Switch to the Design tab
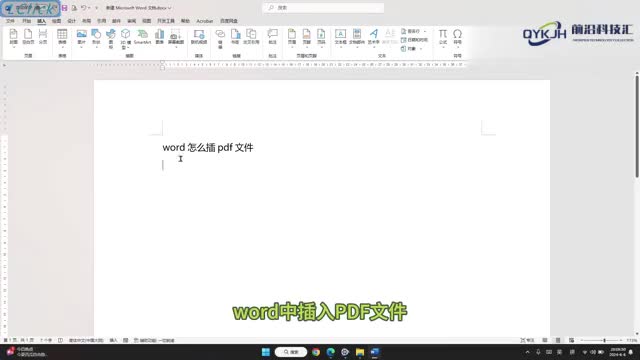The height and width of the screenshot is (360, 640). coord(71,21)
